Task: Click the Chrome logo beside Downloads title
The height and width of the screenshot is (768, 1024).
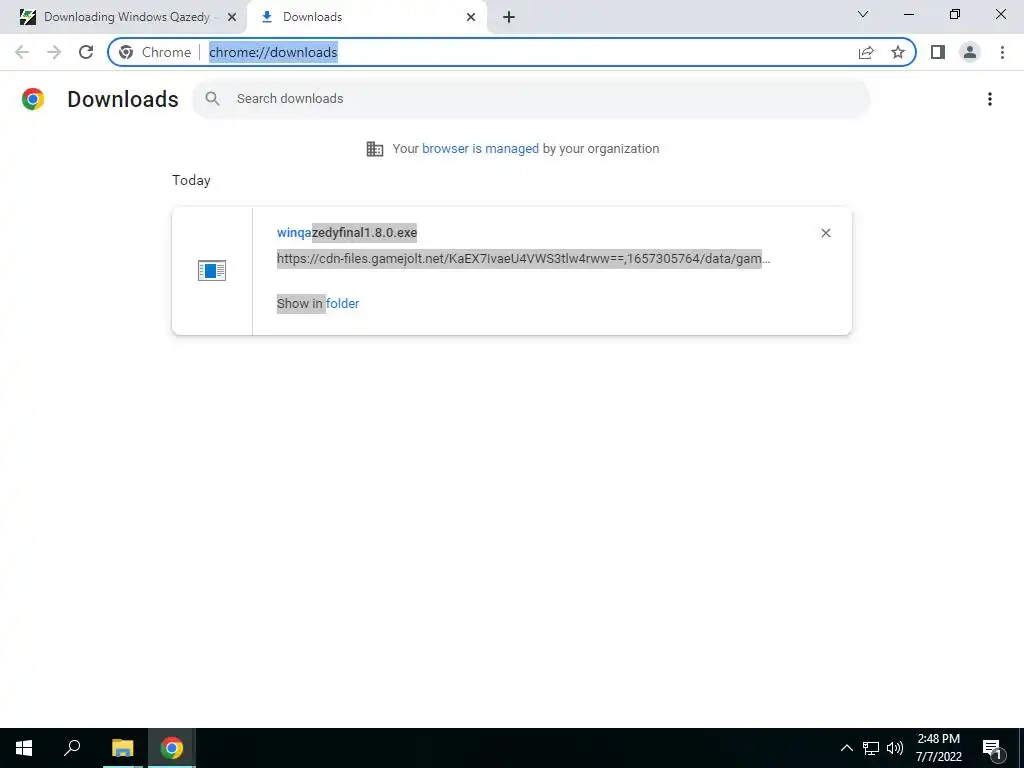Action: pos(33,99)
